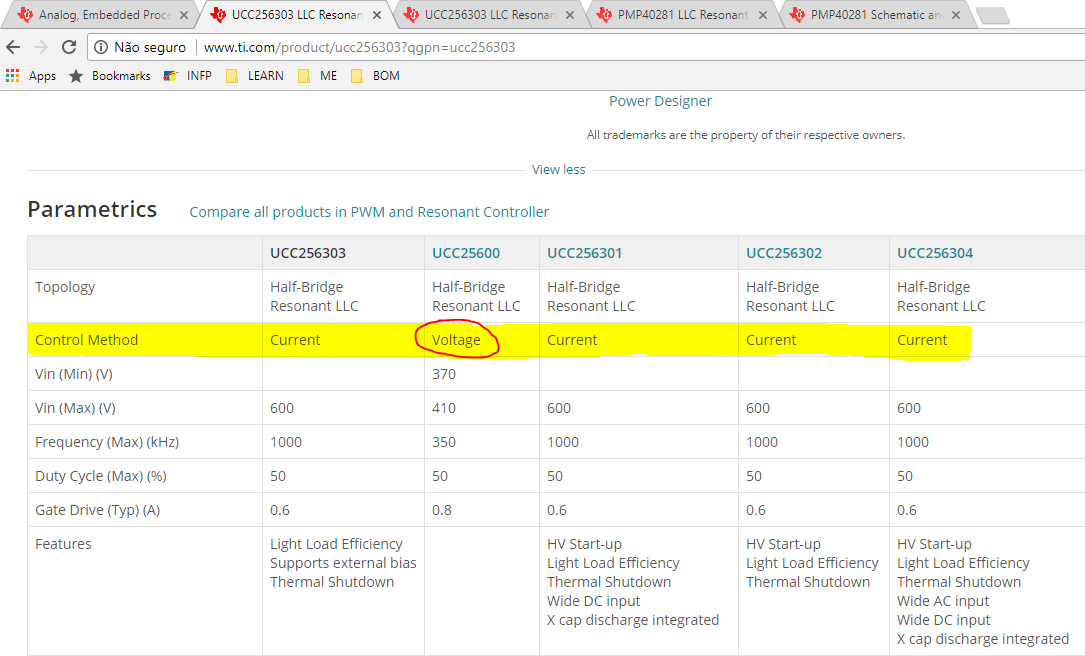This screenshot has height=656, width=1085.
Task: Open the ME bookmark folder
Action: point(318,75)
